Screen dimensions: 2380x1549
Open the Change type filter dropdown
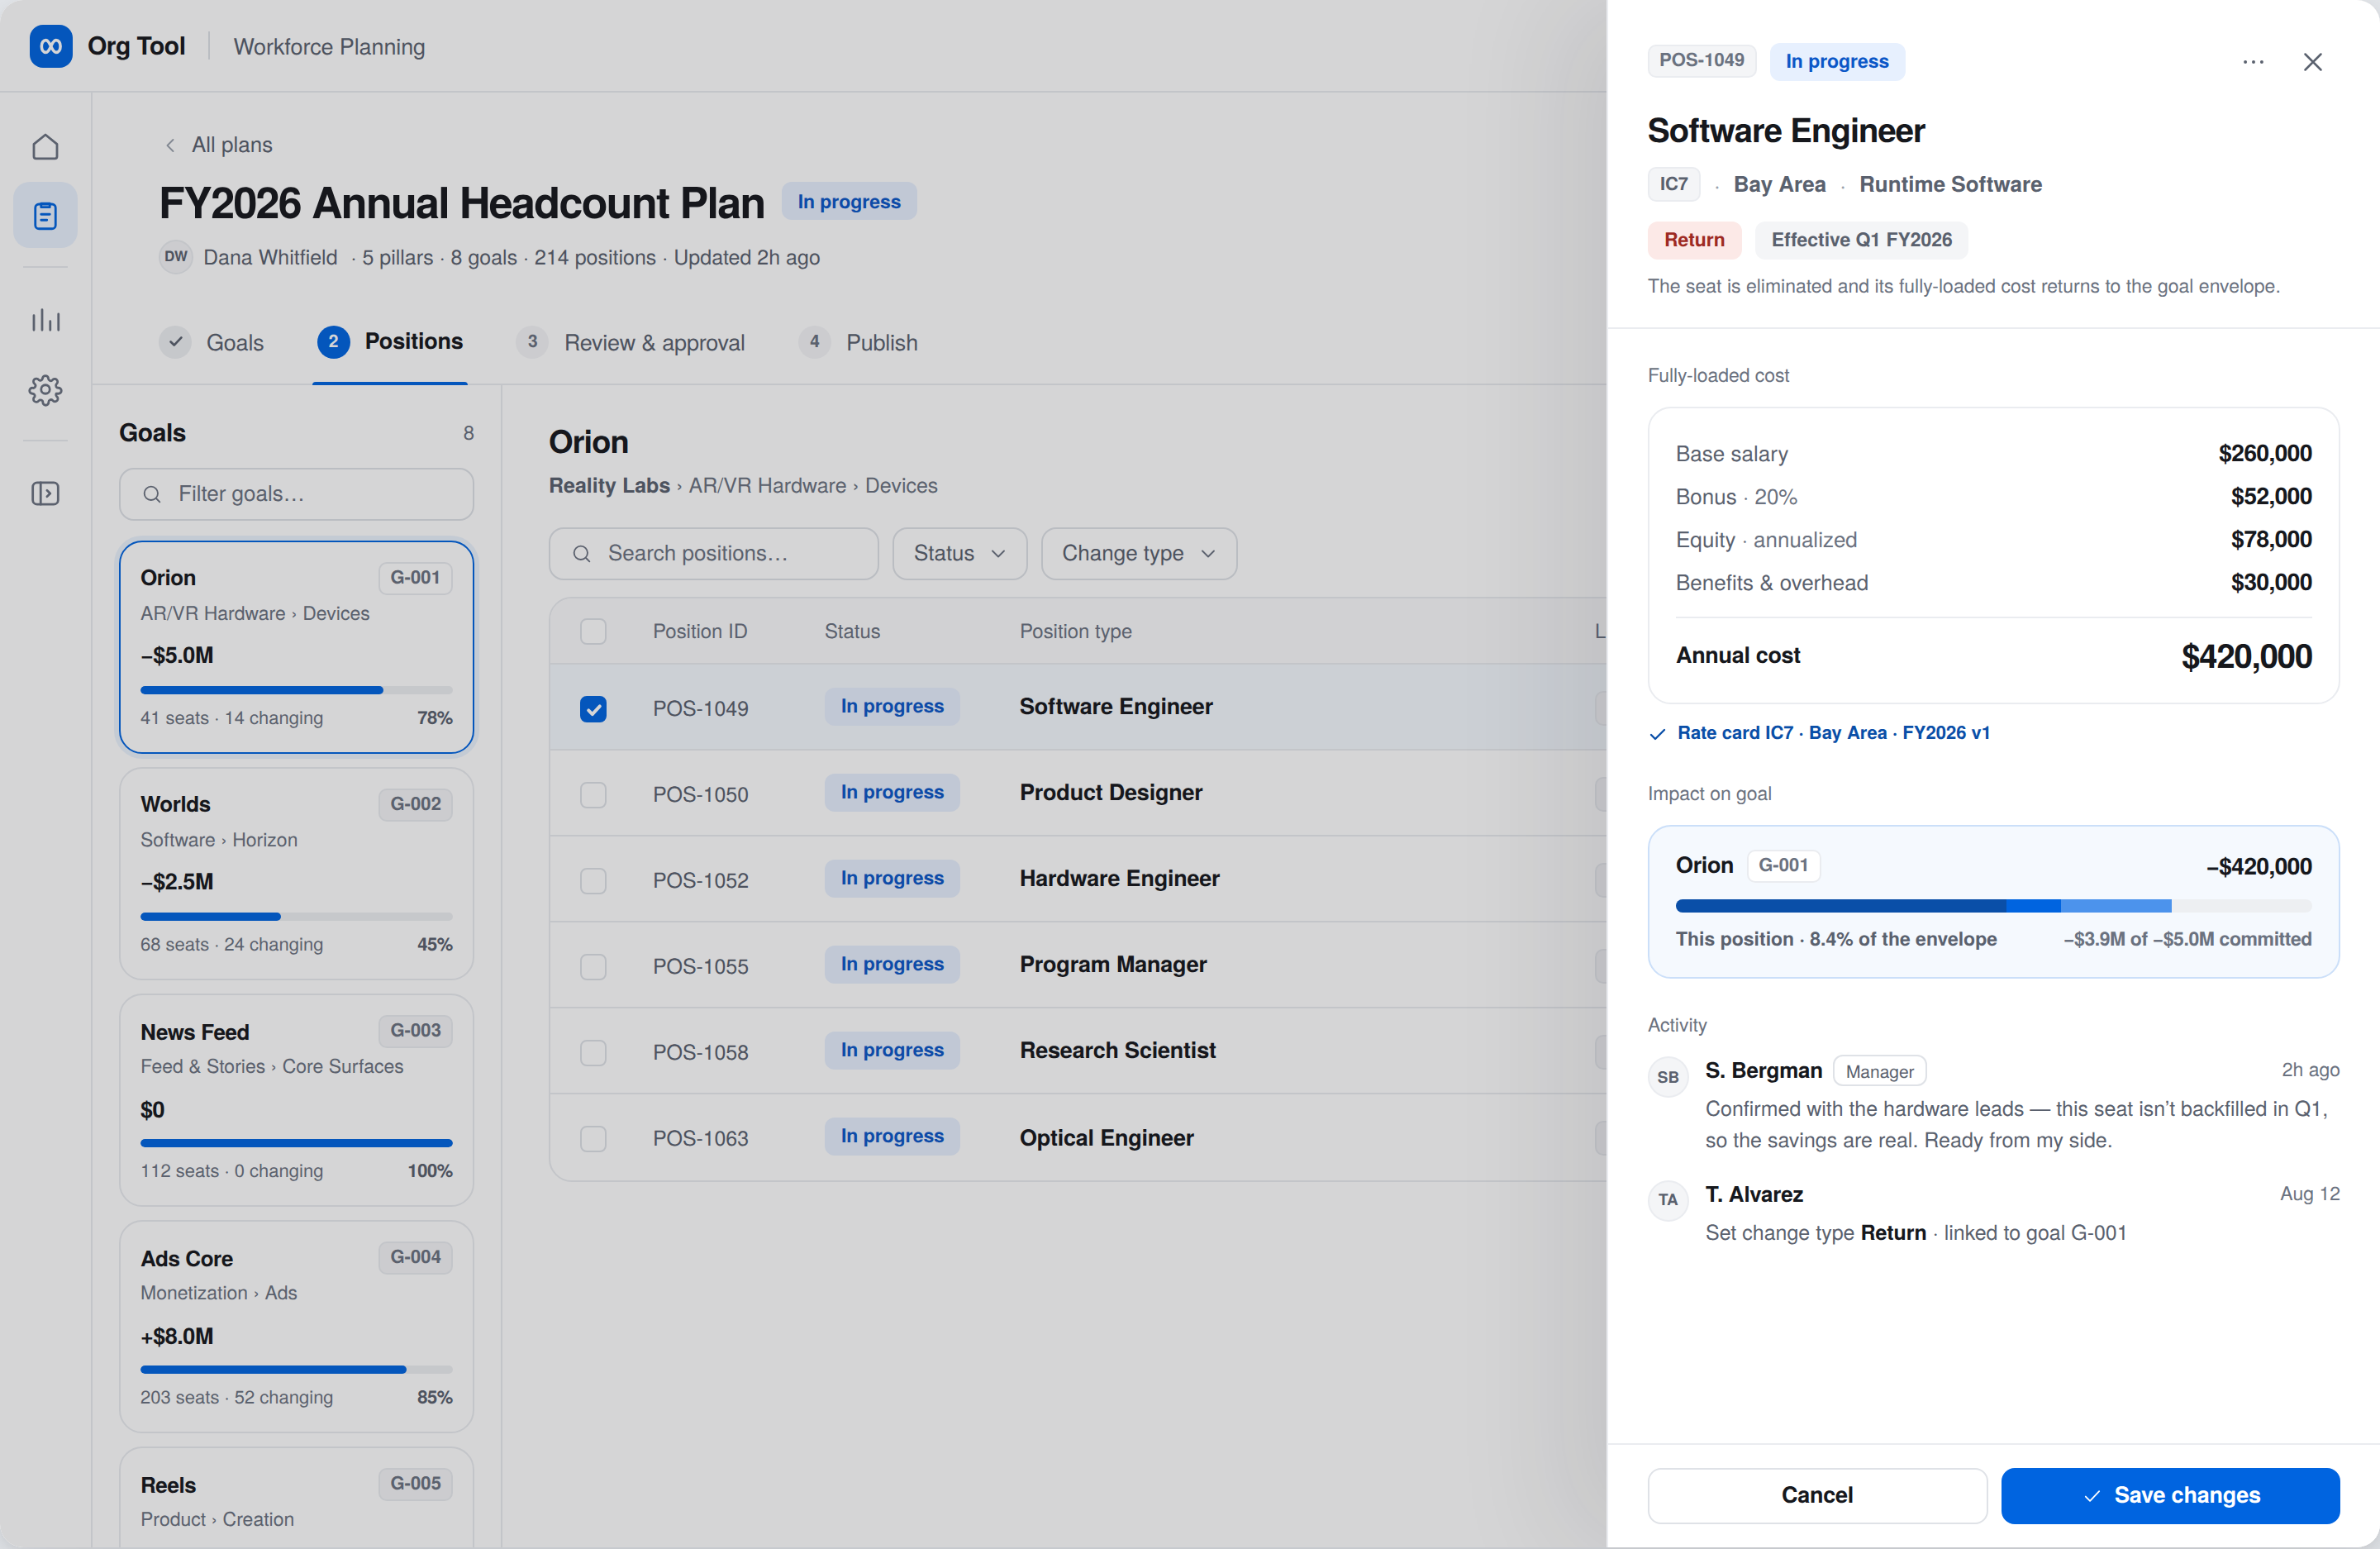[1138, 553]
